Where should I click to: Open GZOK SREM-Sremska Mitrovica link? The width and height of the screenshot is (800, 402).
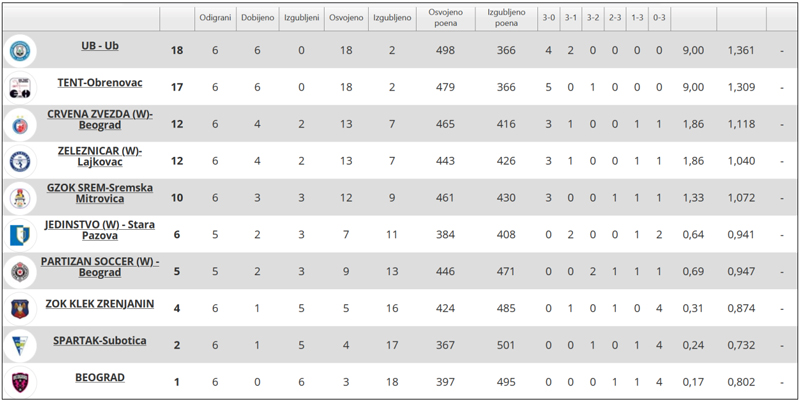tap(99, 194)
